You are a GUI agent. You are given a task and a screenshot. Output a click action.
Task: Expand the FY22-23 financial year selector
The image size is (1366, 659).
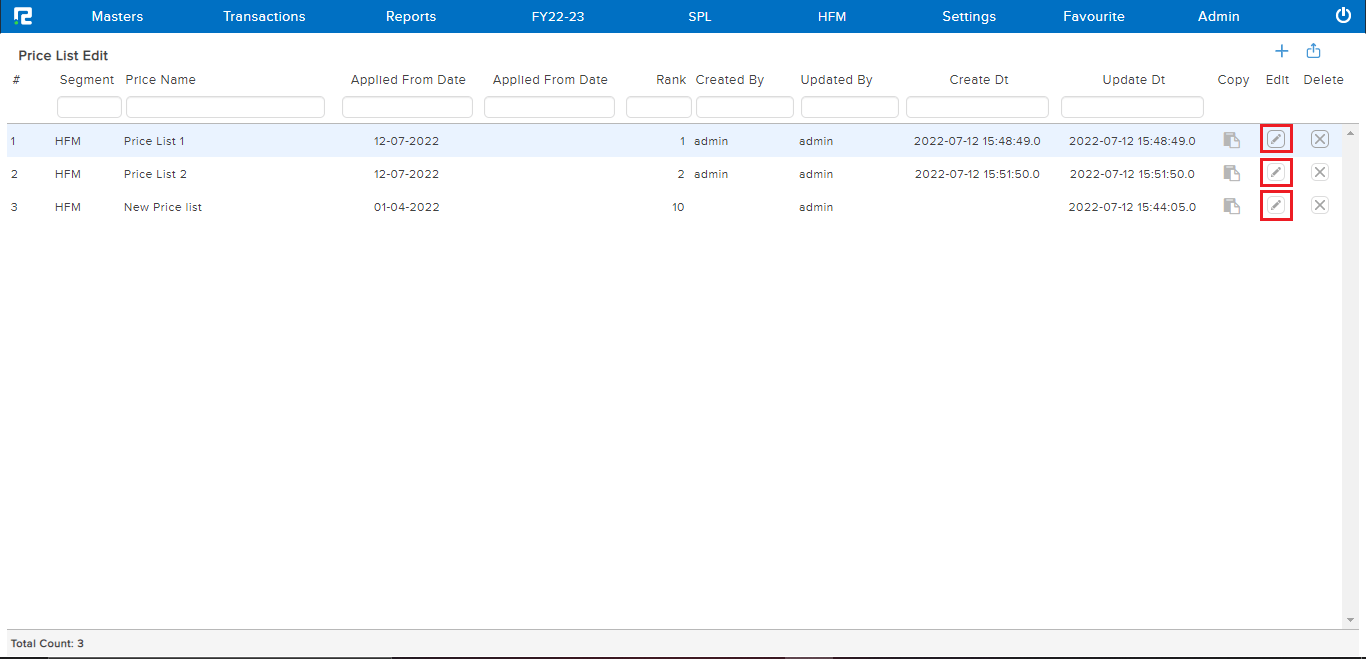557,16
